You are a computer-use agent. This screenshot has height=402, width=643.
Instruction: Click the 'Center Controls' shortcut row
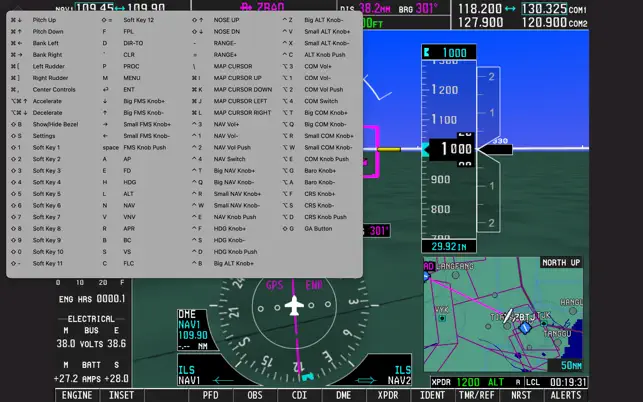click(43, 89)
